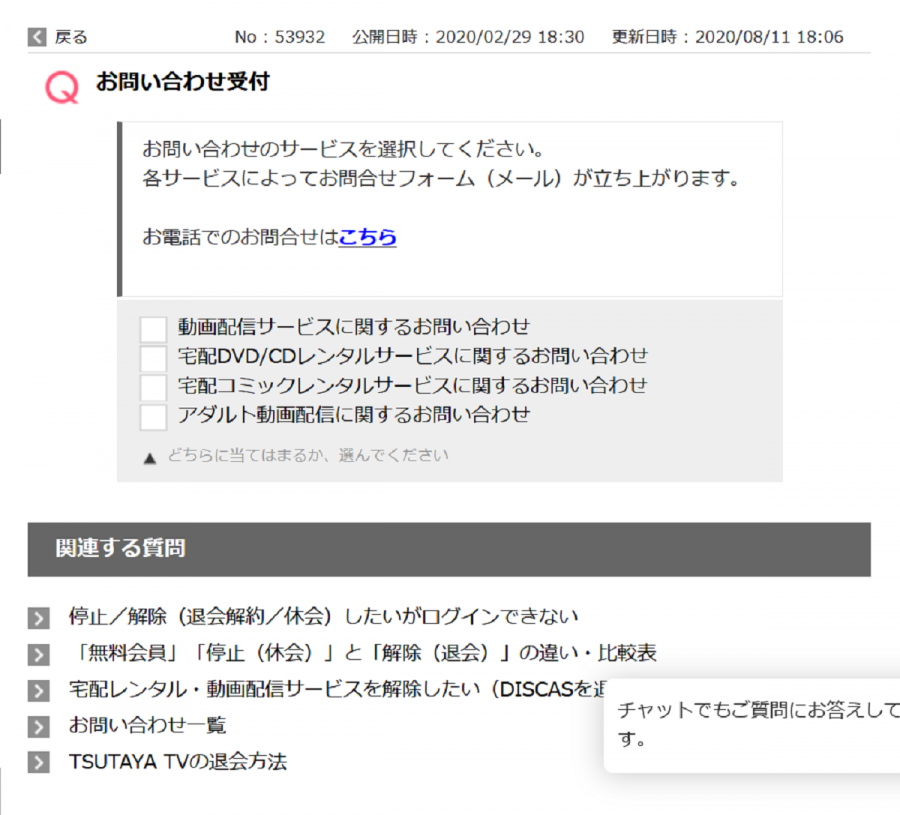This screenshot has width=900, height=815.
Task: Check 動画配信サービスに関するお問い合わせ box
Action: tap(153, 329)
